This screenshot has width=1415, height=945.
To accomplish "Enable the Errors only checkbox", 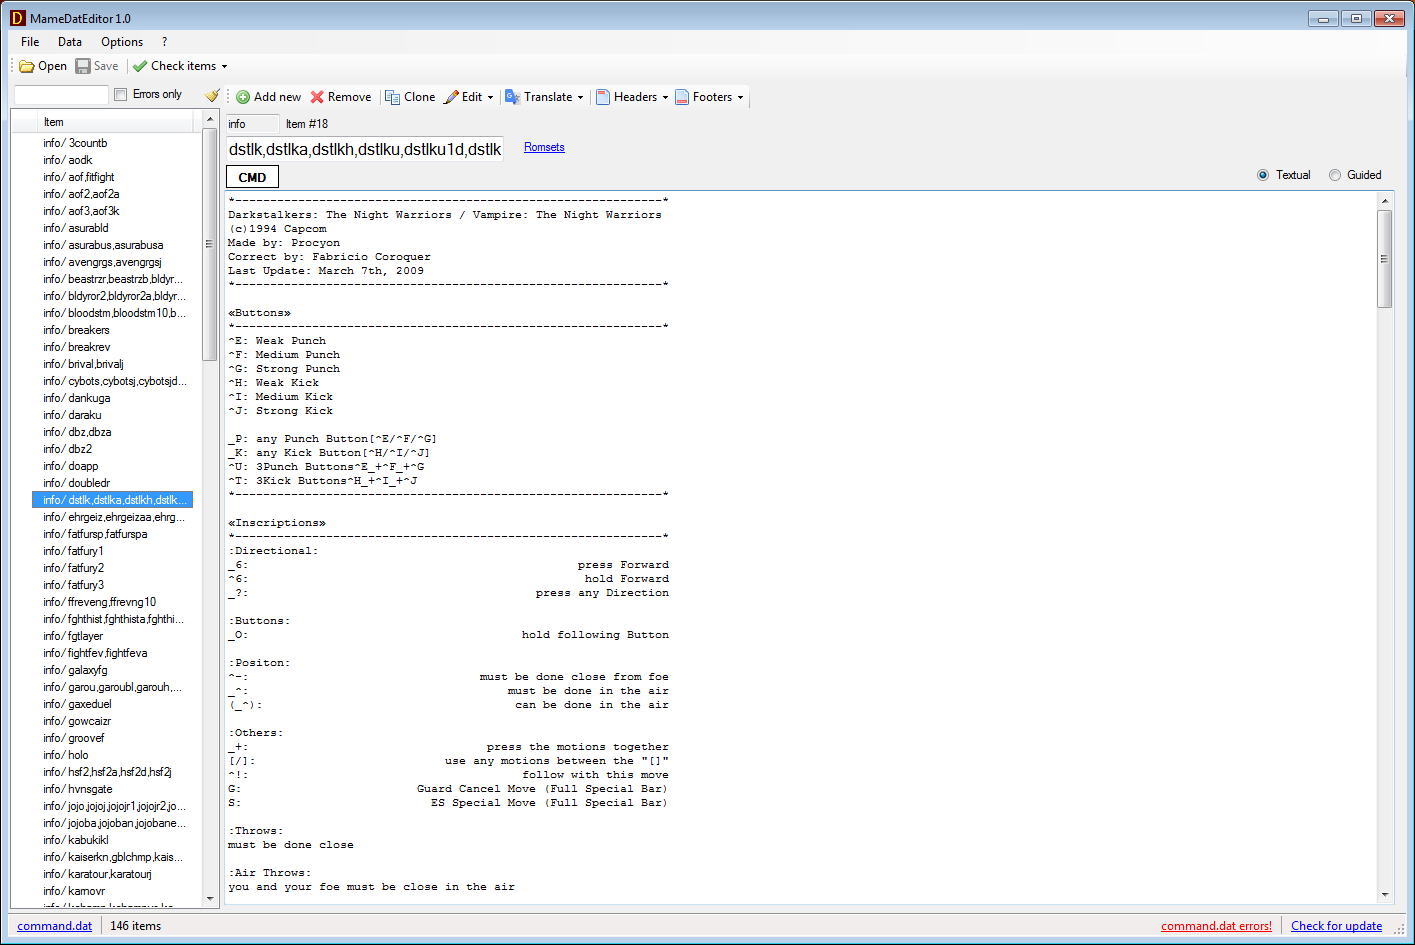I will pos(121,95).
